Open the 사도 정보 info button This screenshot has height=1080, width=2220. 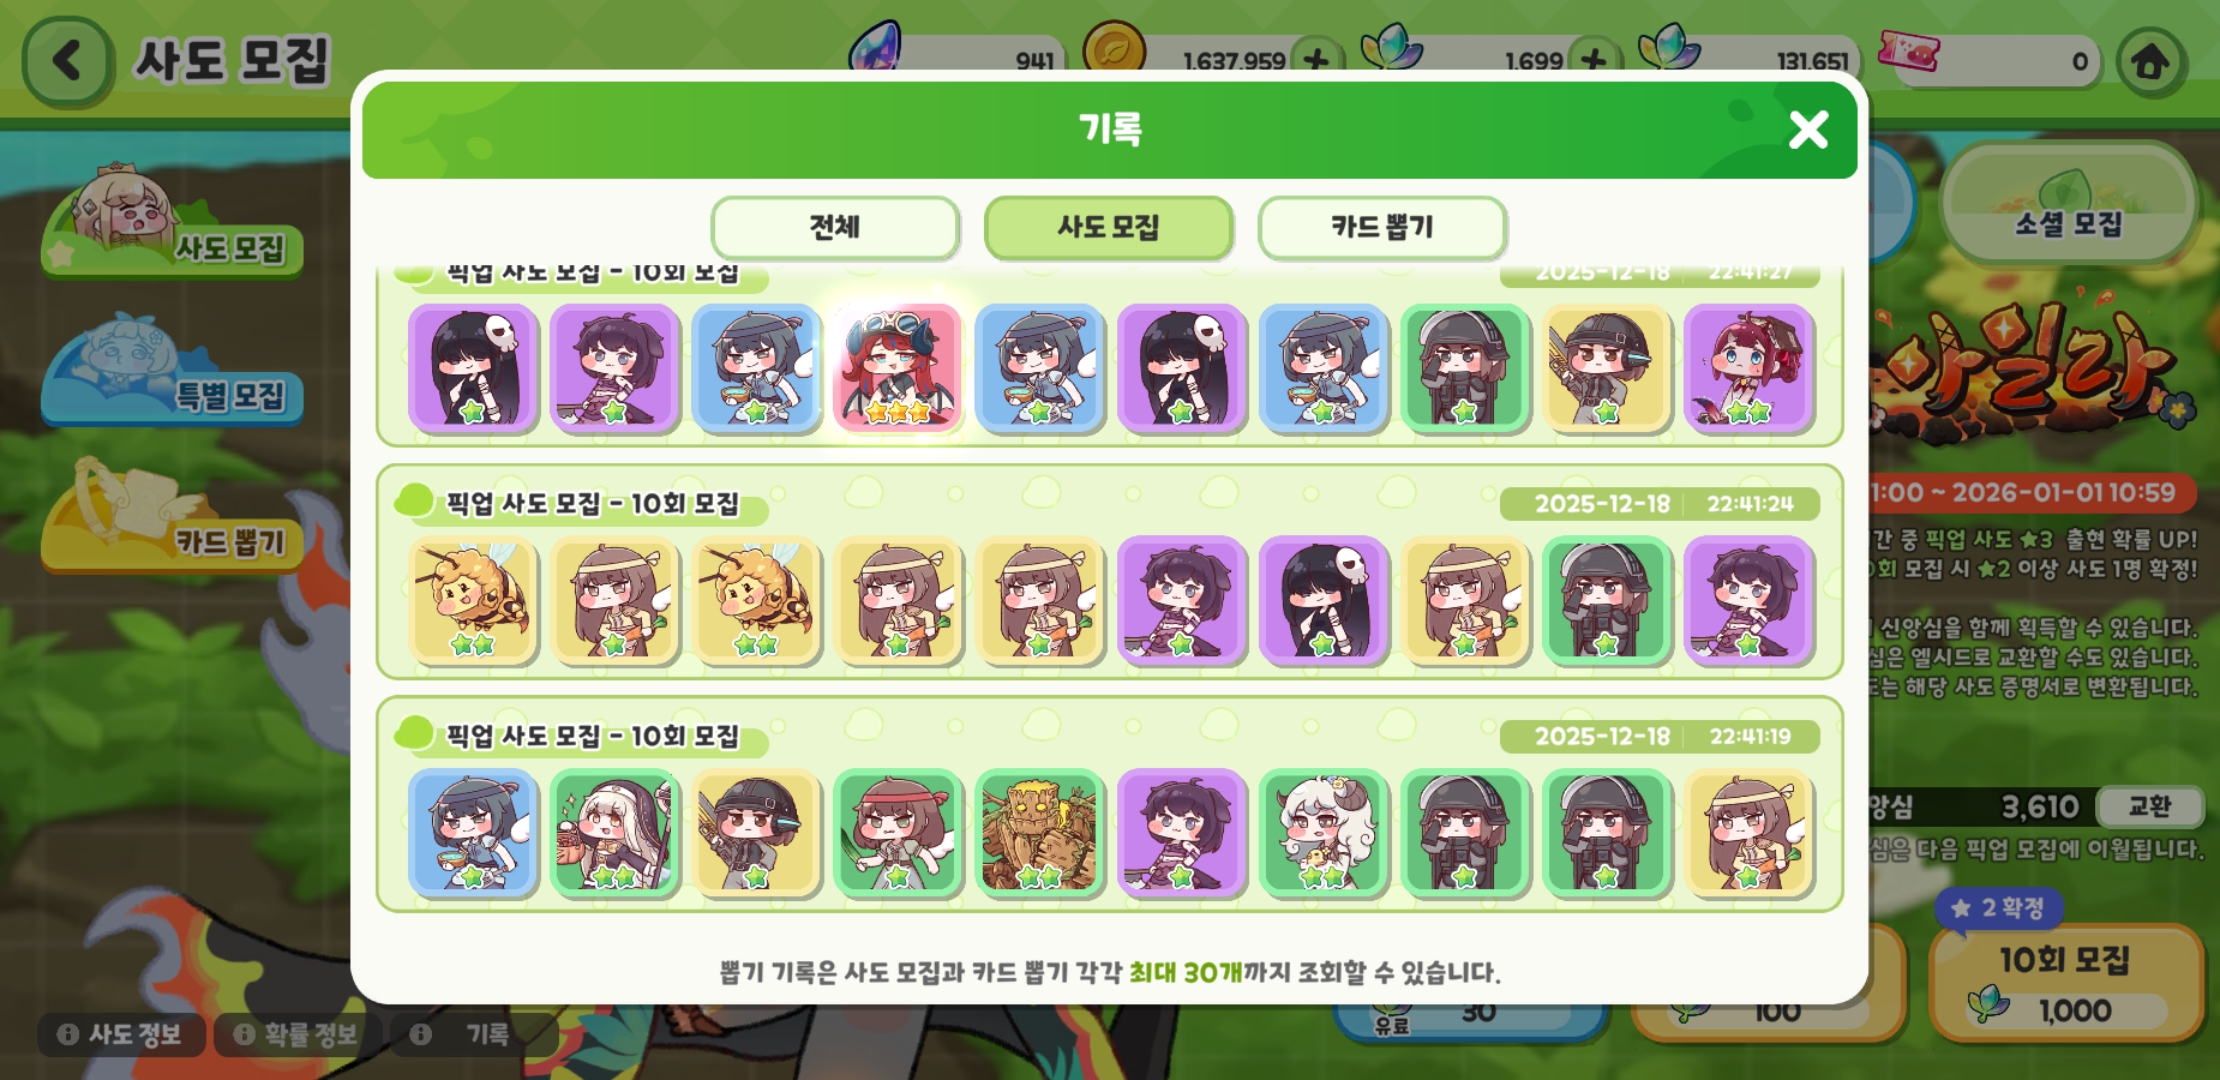coord(121,1034)
